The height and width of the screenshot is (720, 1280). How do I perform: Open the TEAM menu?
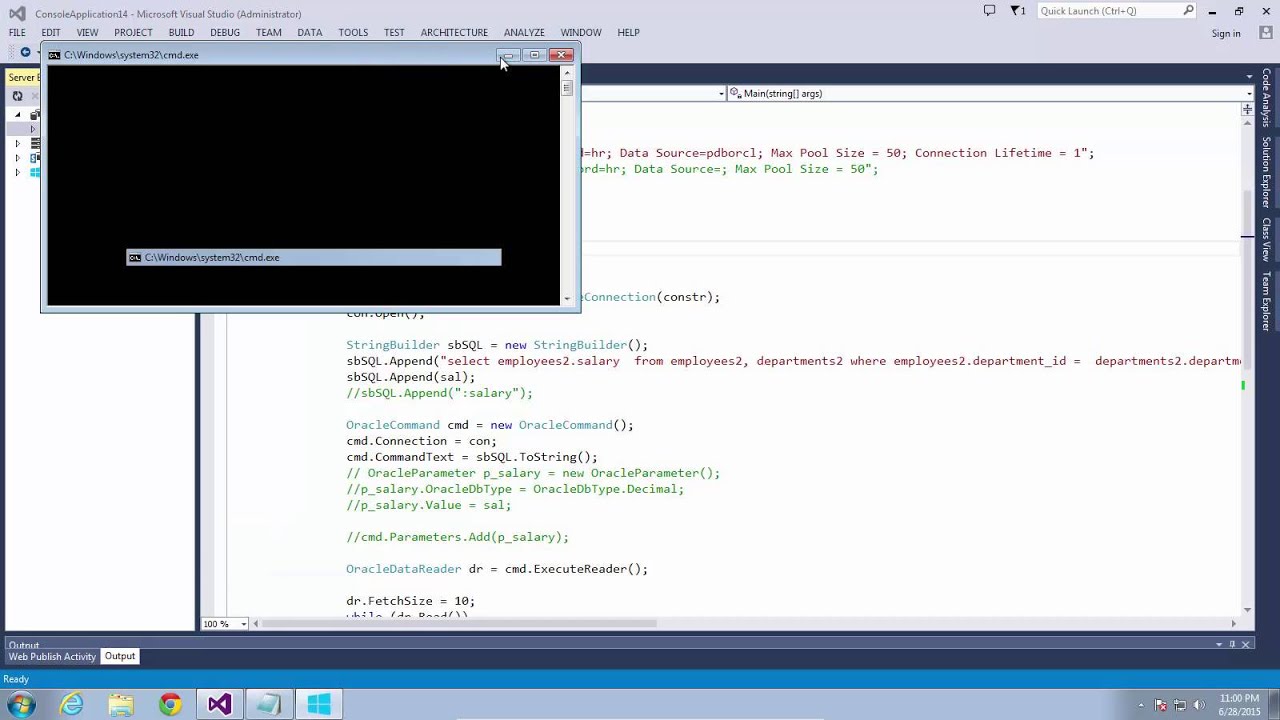[269, 32]
